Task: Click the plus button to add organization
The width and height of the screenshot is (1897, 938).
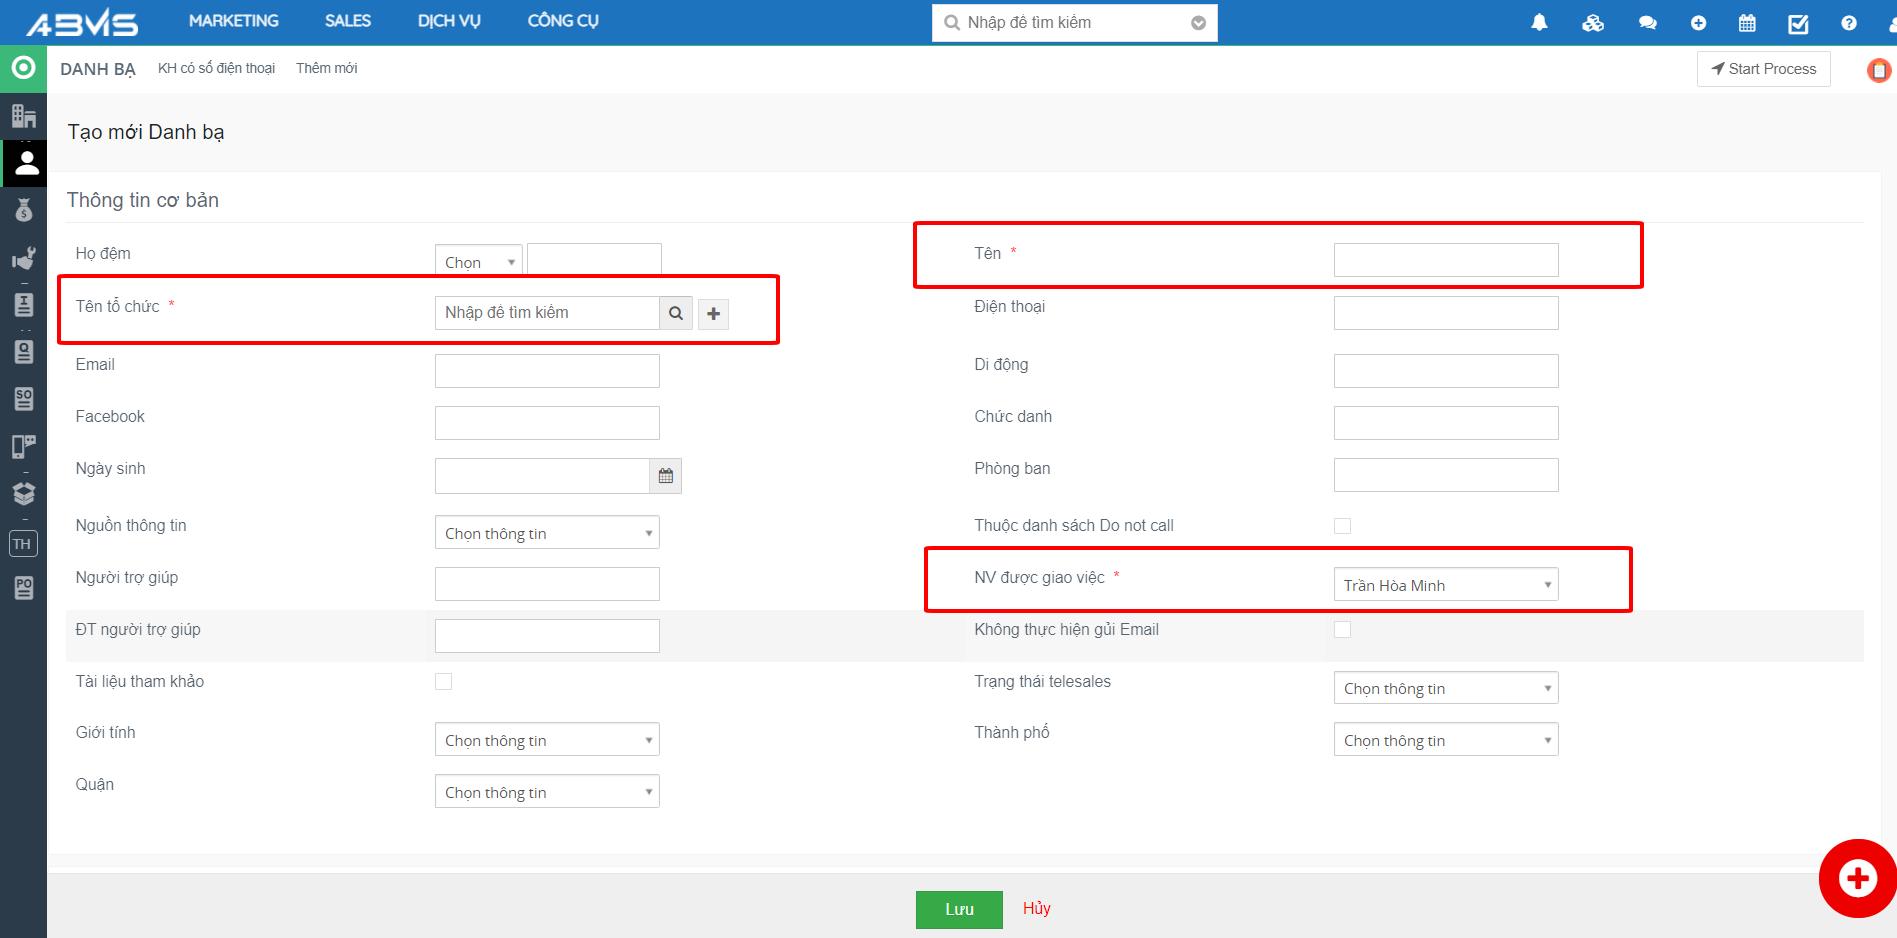Action: [x=713, y=313]
